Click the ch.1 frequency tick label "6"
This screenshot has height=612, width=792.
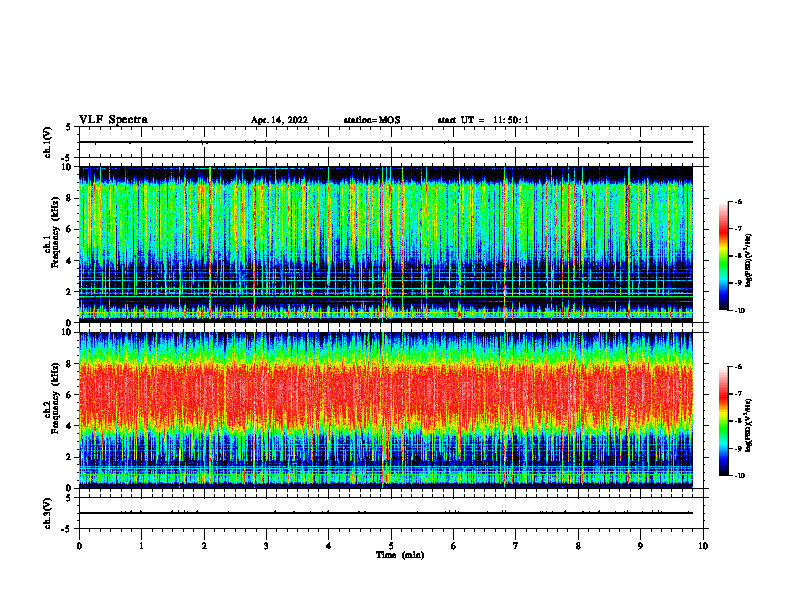(x=69, y=229)
